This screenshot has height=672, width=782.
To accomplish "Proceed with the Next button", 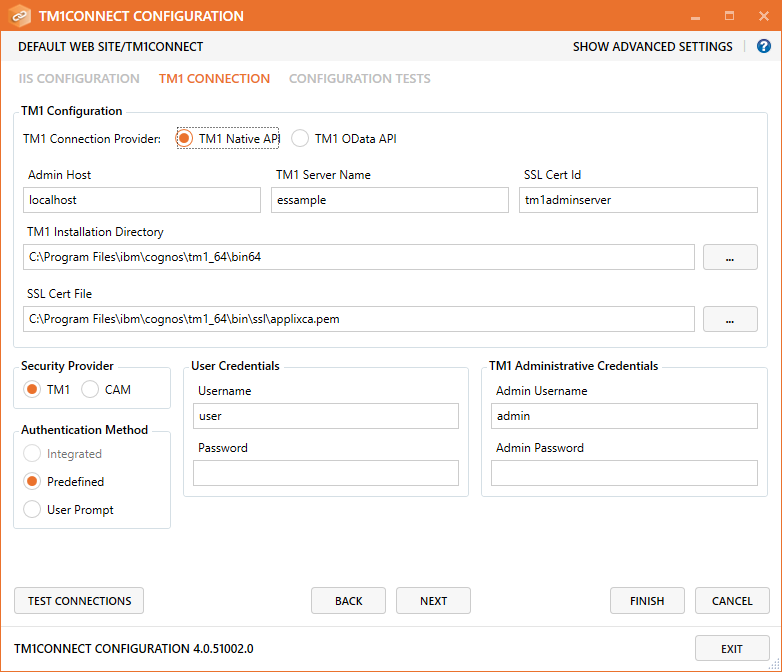I will point(433,601).
